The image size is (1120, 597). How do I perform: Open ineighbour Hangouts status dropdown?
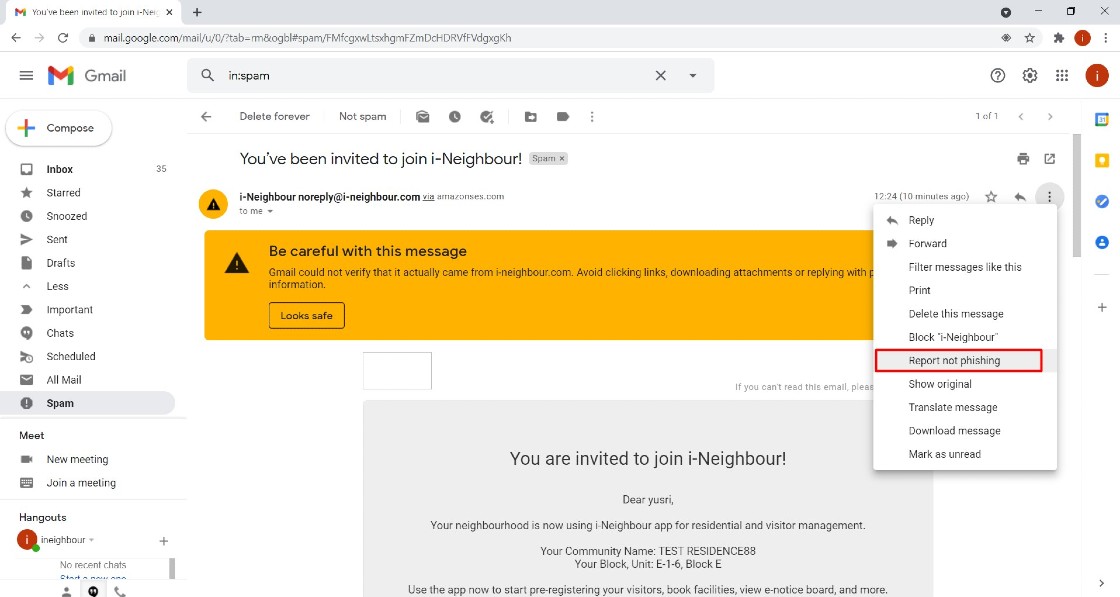[91, 540]
